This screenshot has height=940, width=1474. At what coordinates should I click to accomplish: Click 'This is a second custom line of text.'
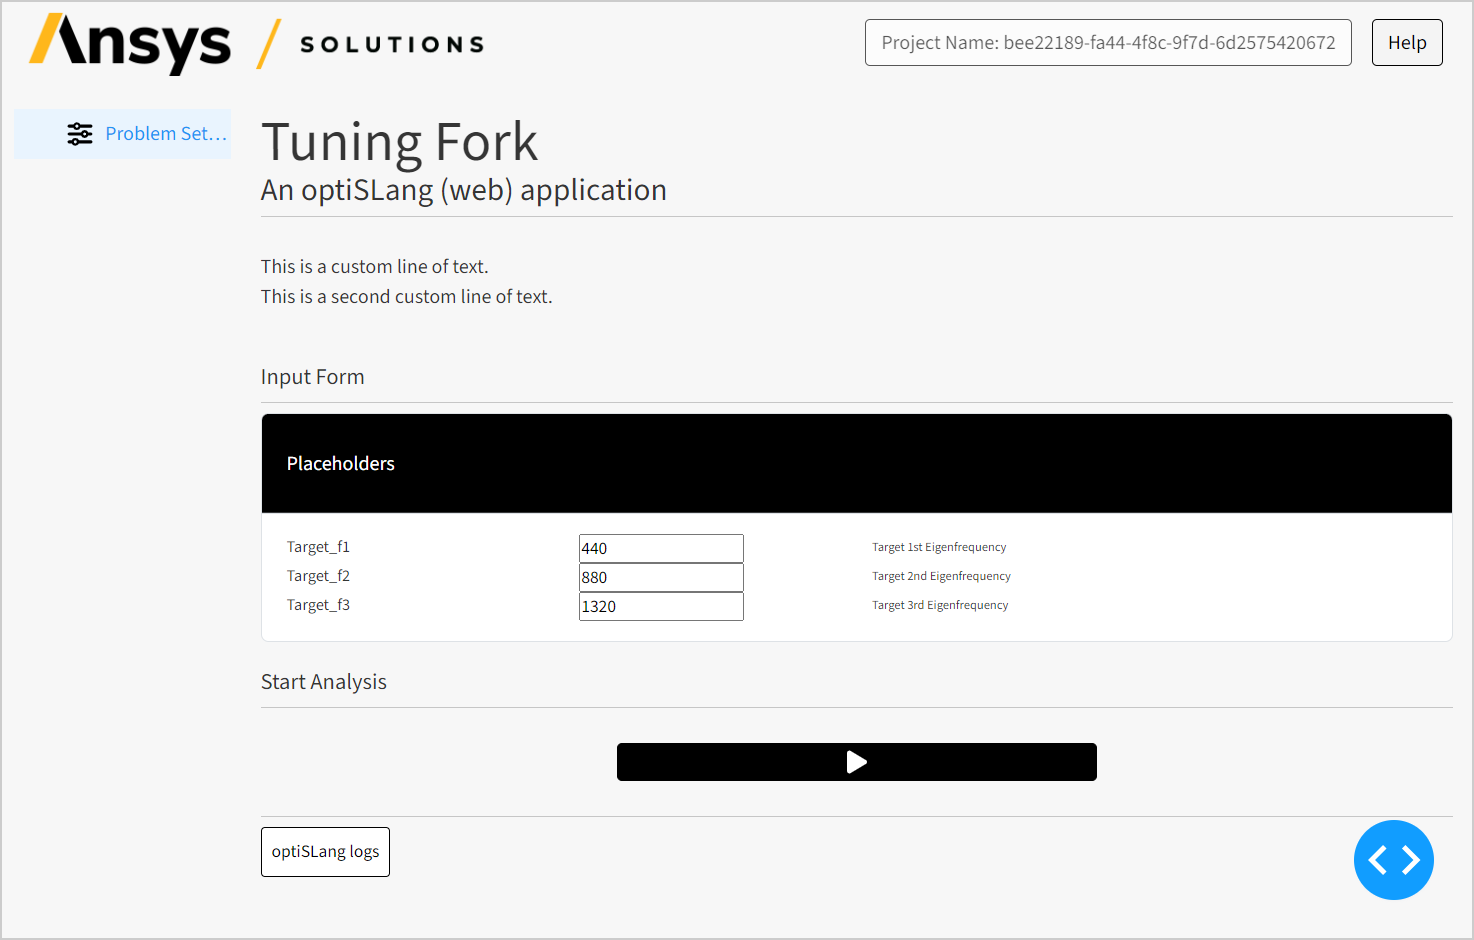click(x=407, y=297)
